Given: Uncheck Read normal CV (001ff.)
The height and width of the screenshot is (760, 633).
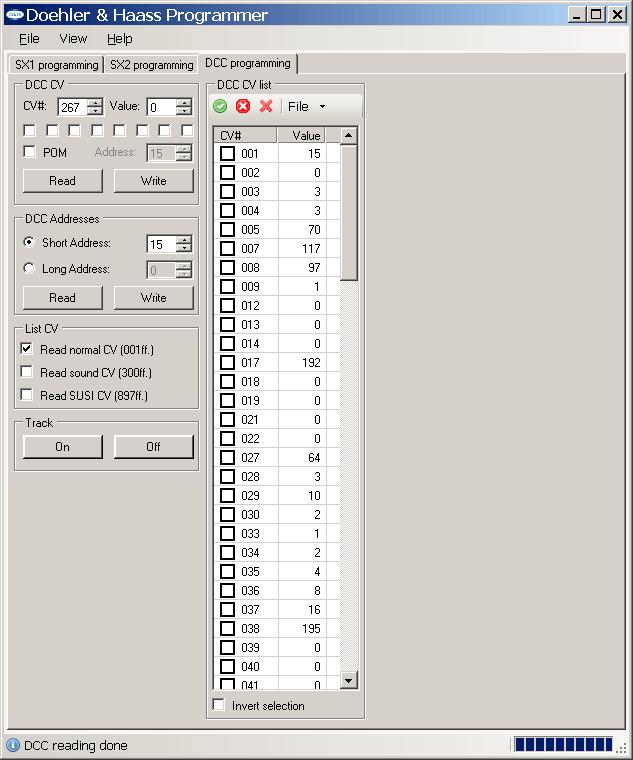Looking at the screenshot, I should click(x=27, y=348).
